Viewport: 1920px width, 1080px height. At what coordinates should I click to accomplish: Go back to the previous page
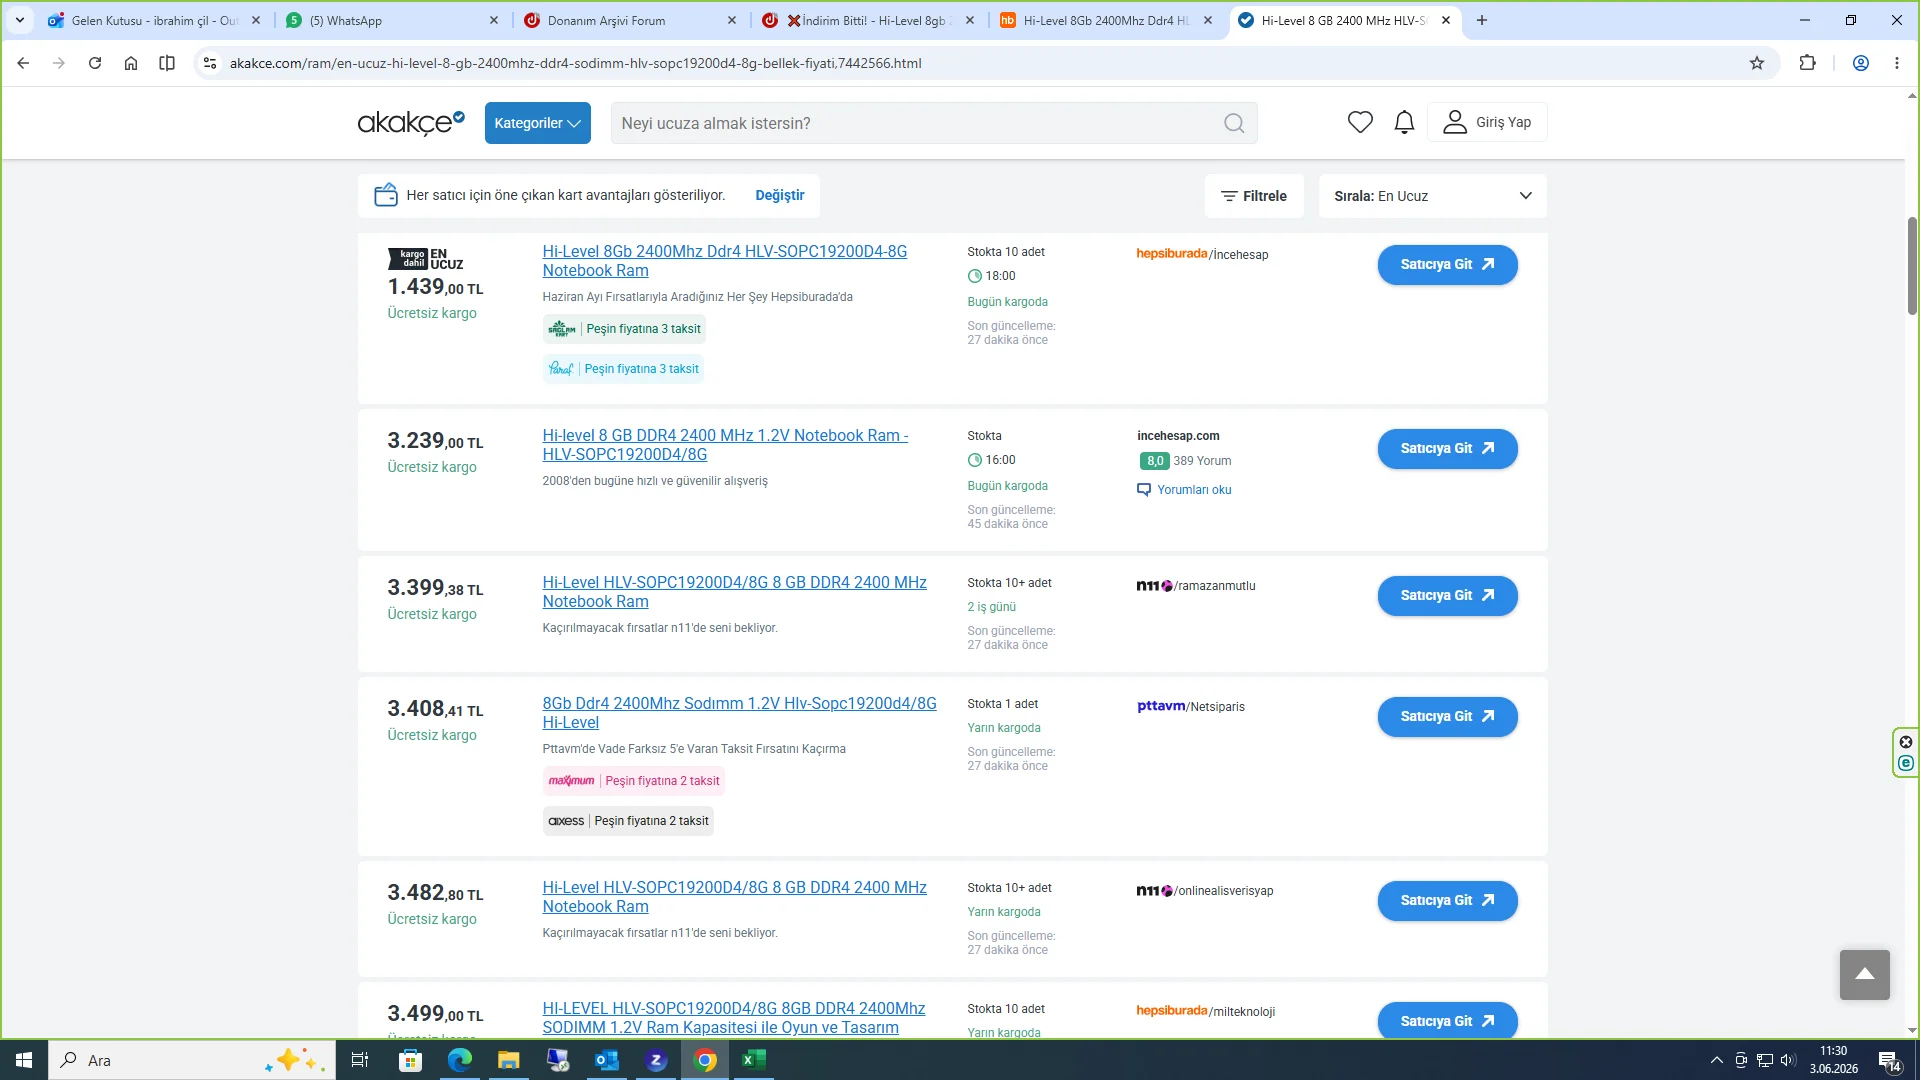23,63
